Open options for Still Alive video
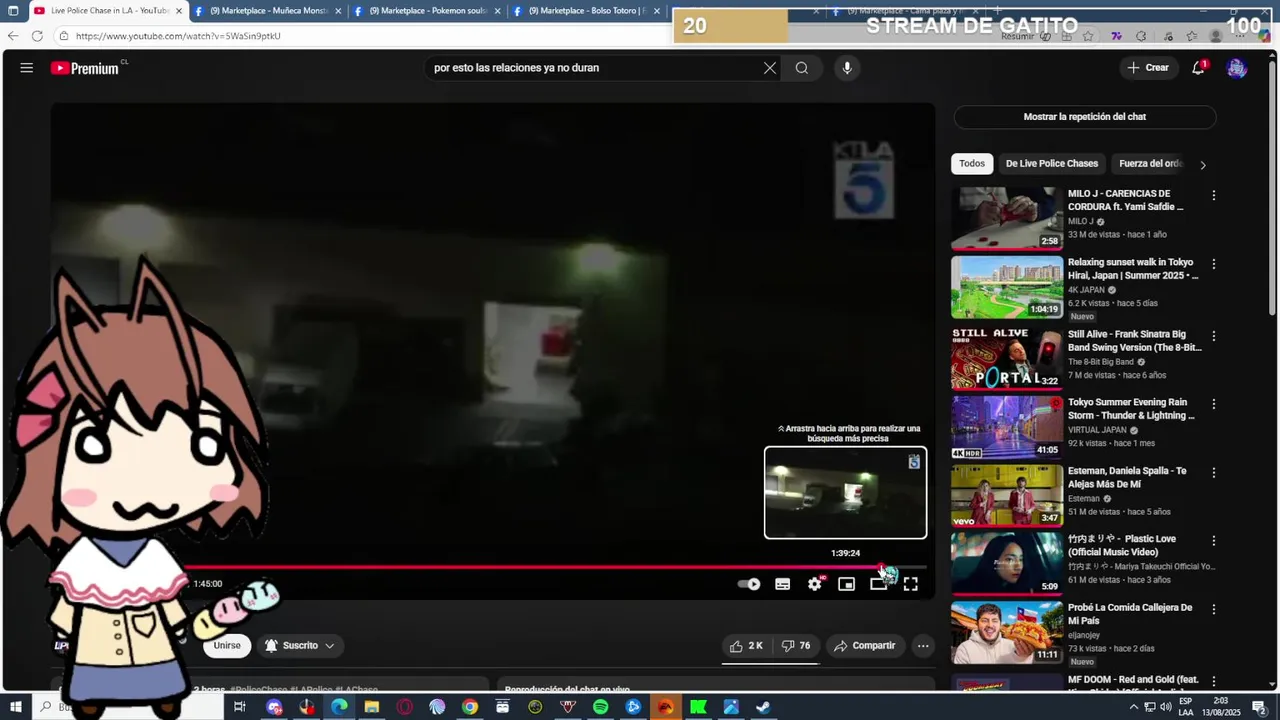Image resolution: width=1280 pixels, height=720 pixels. 1214,336
